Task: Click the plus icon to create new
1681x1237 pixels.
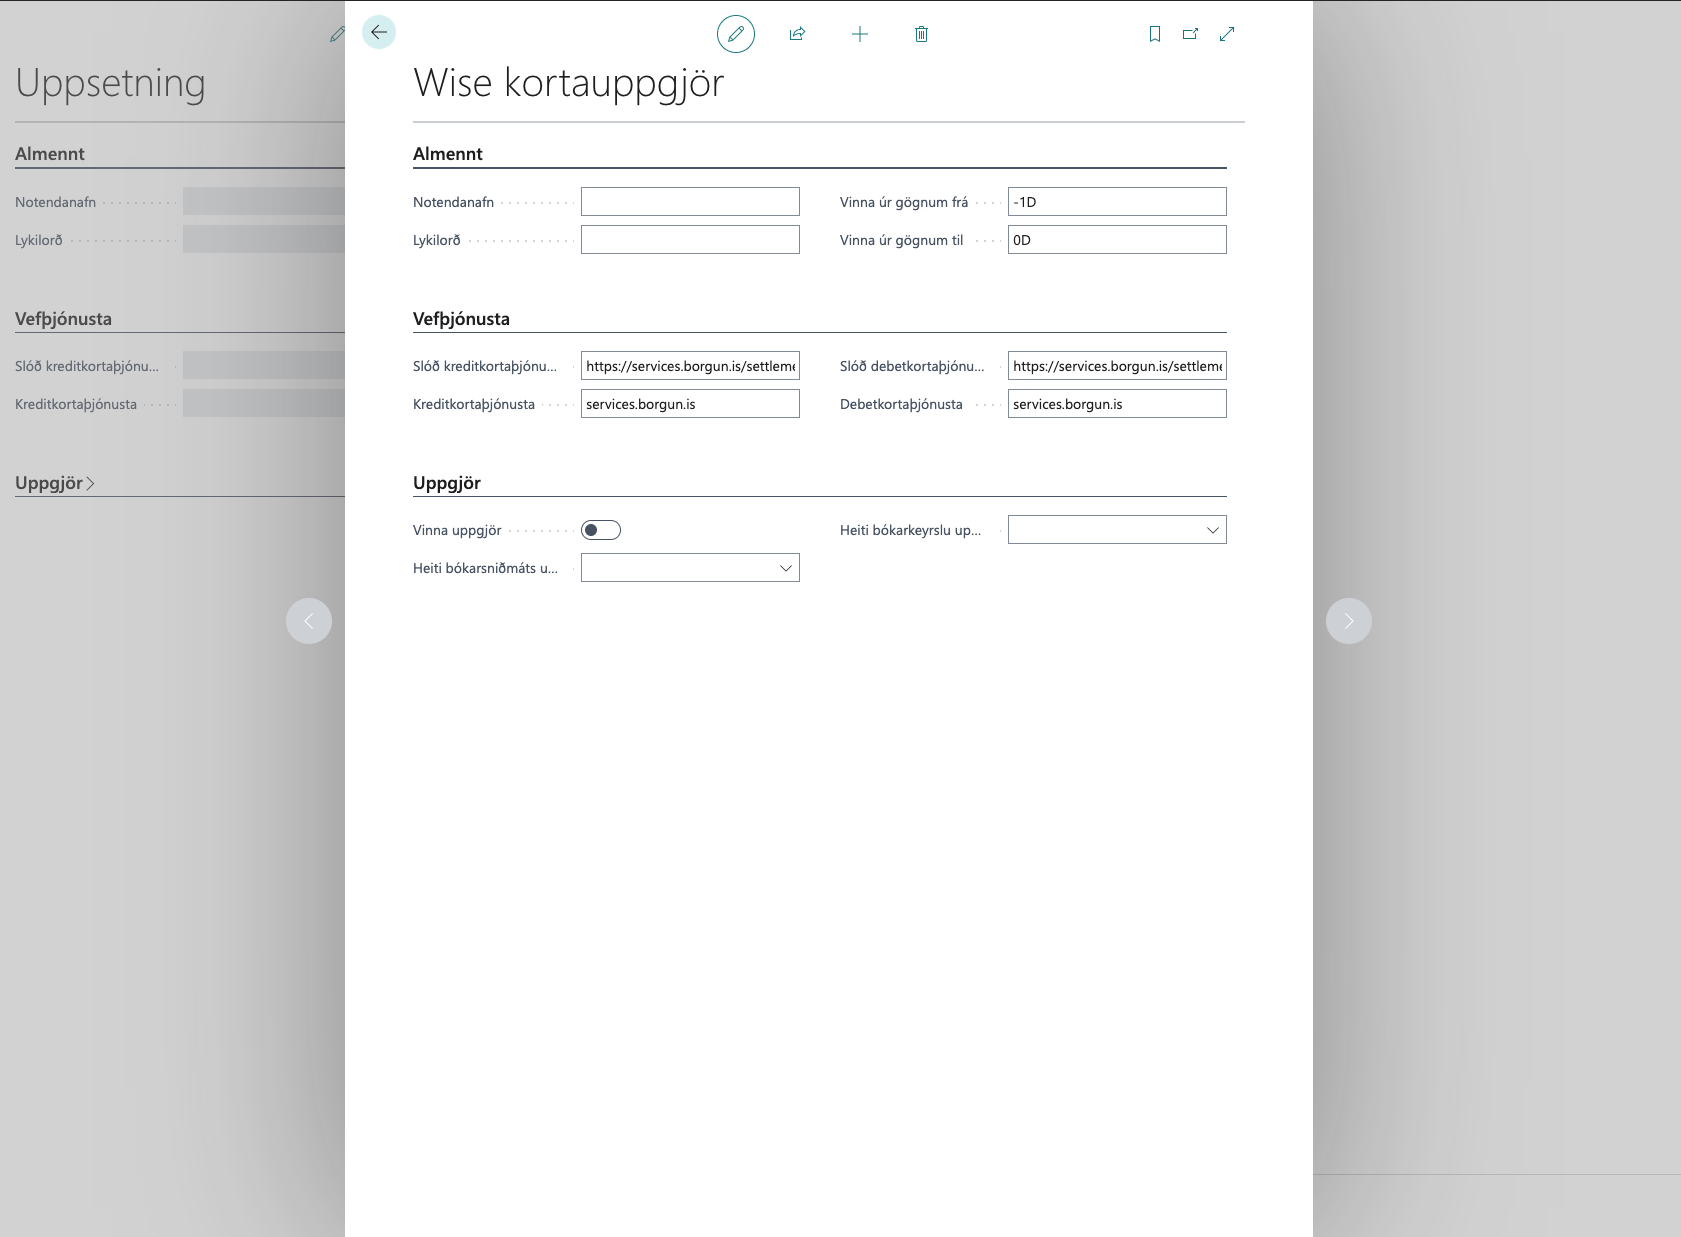Action: (x=860, y=34)
